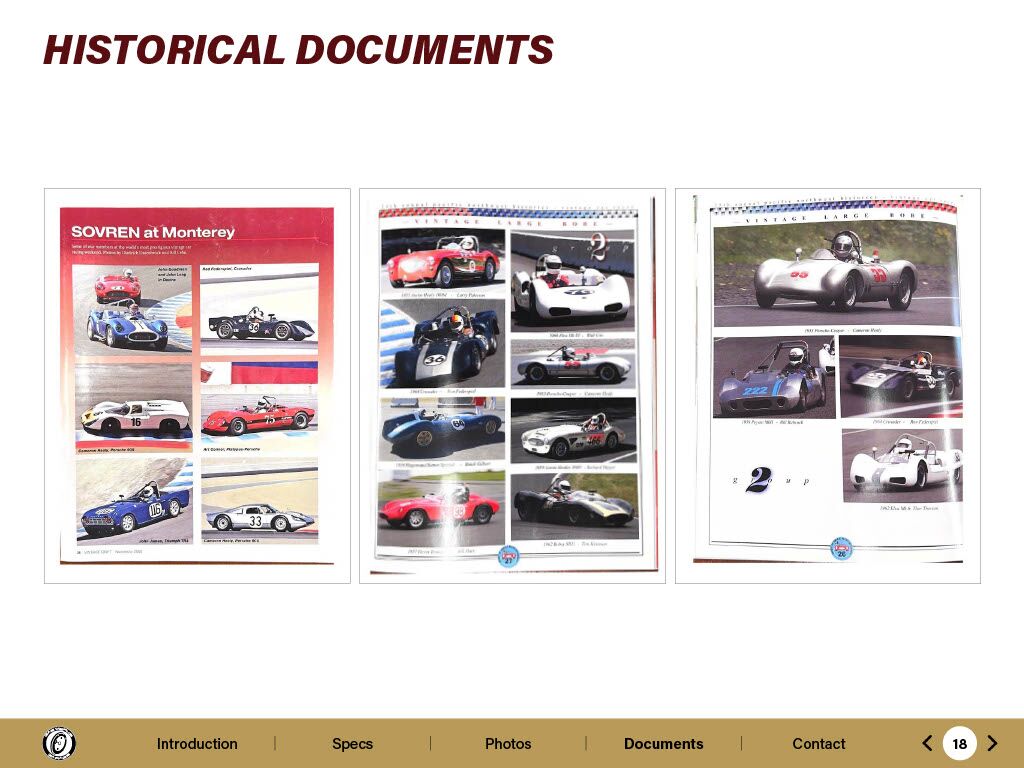Open the SOVREN at Monterey magazine page

tap(197, 385)
